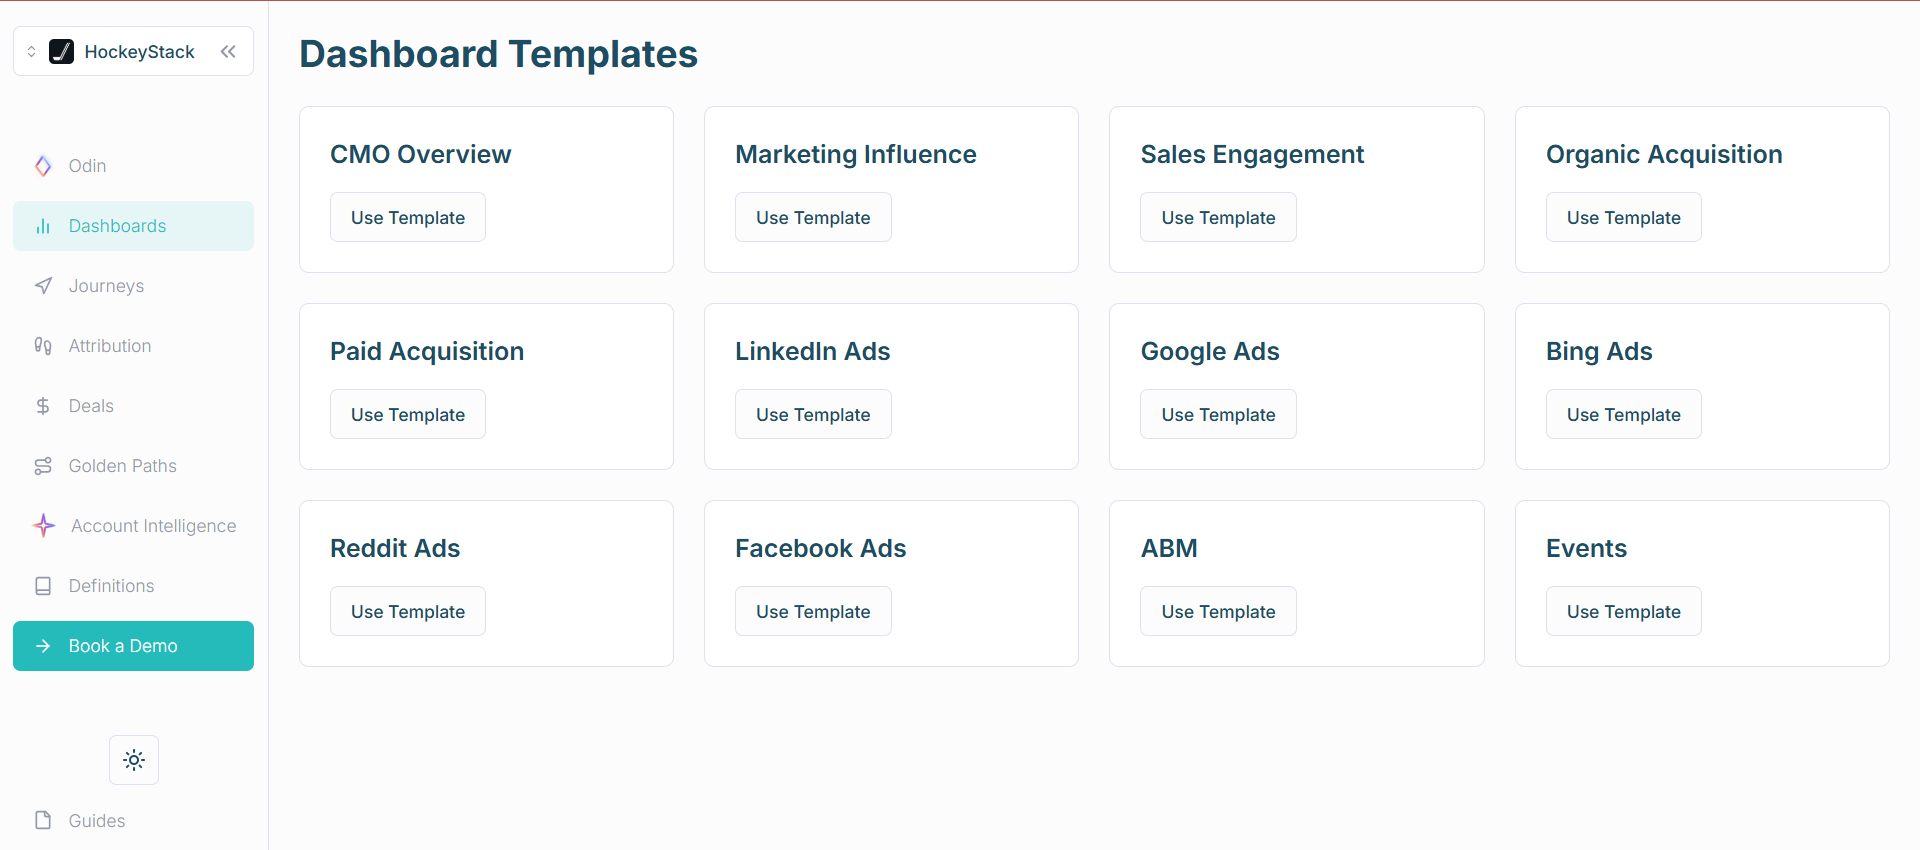Open Deals via the dollar-sign icon
The height and width of the screenshot is (850, 1920).
[42, 406]
